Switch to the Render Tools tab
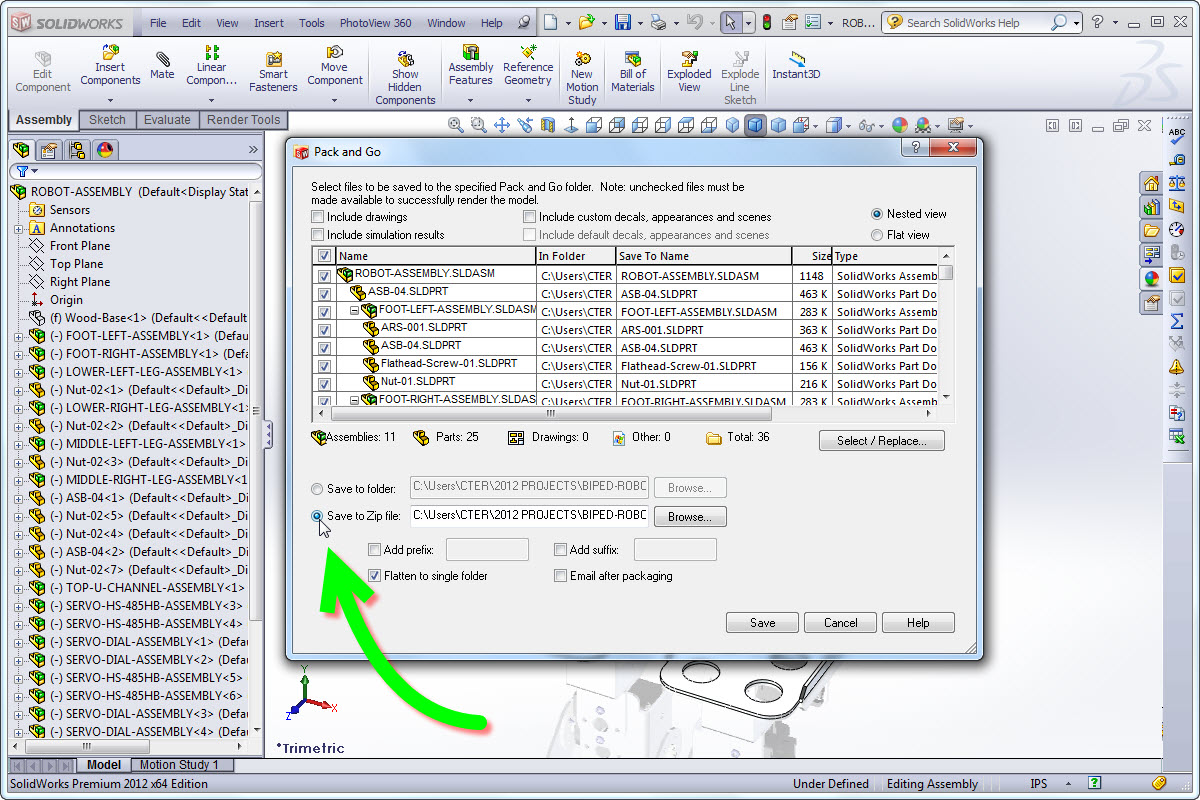 click(243, 120)
